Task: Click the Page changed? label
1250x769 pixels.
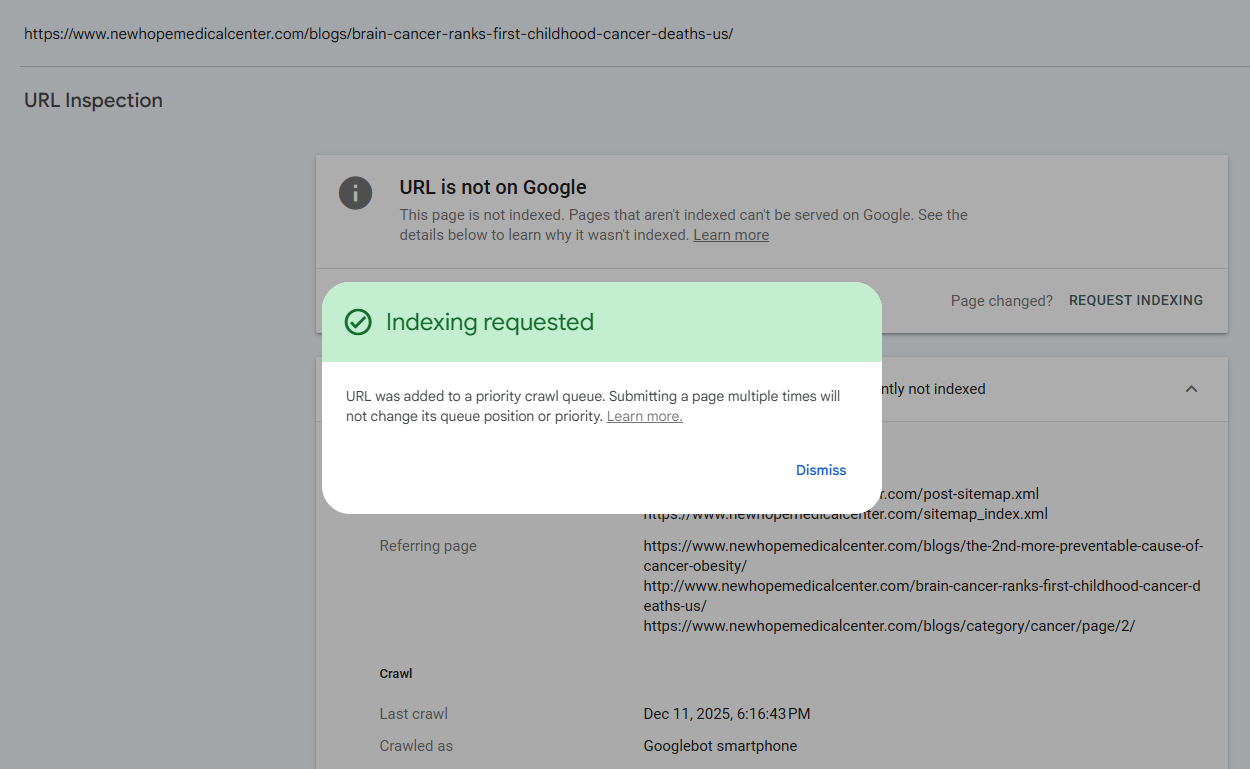Action: point(1001,300)
